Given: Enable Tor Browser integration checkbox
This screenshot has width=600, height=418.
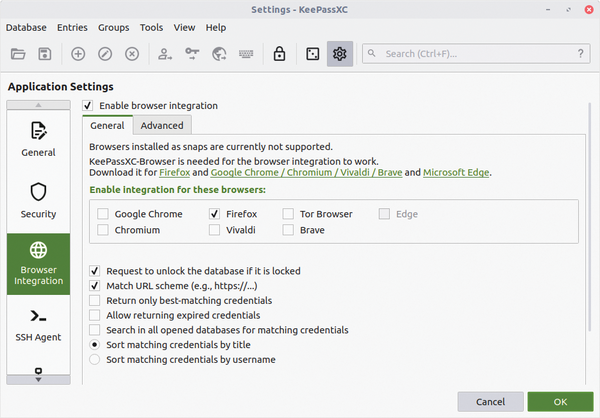Looking at the screenshot, I should [288, 214].
